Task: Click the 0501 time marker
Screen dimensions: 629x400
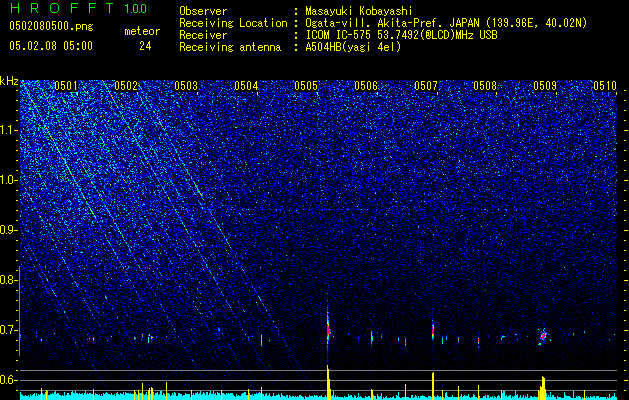Action: (66, 85)
